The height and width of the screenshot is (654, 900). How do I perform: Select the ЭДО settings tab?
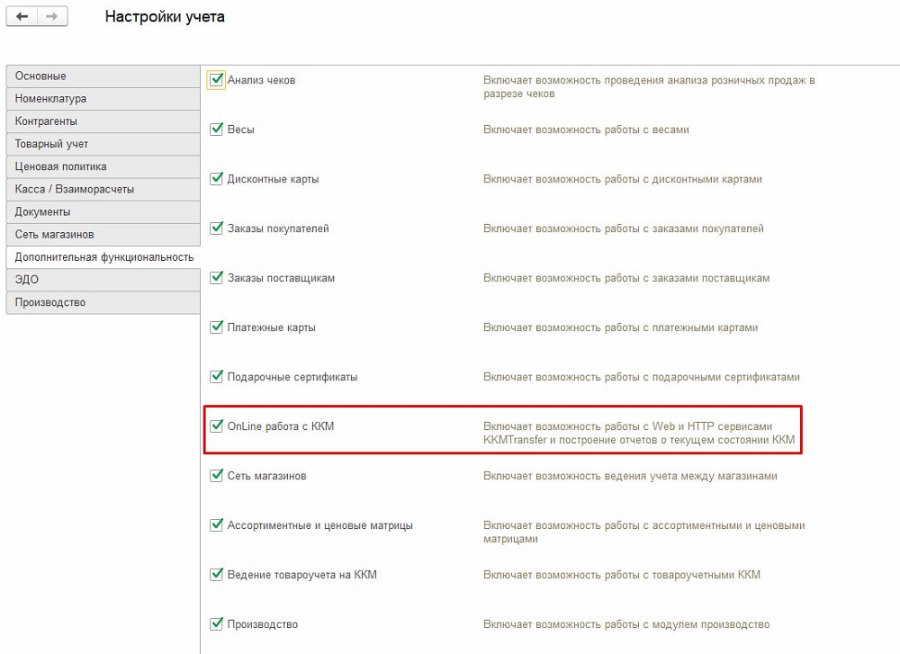click(x=103, y=280)
